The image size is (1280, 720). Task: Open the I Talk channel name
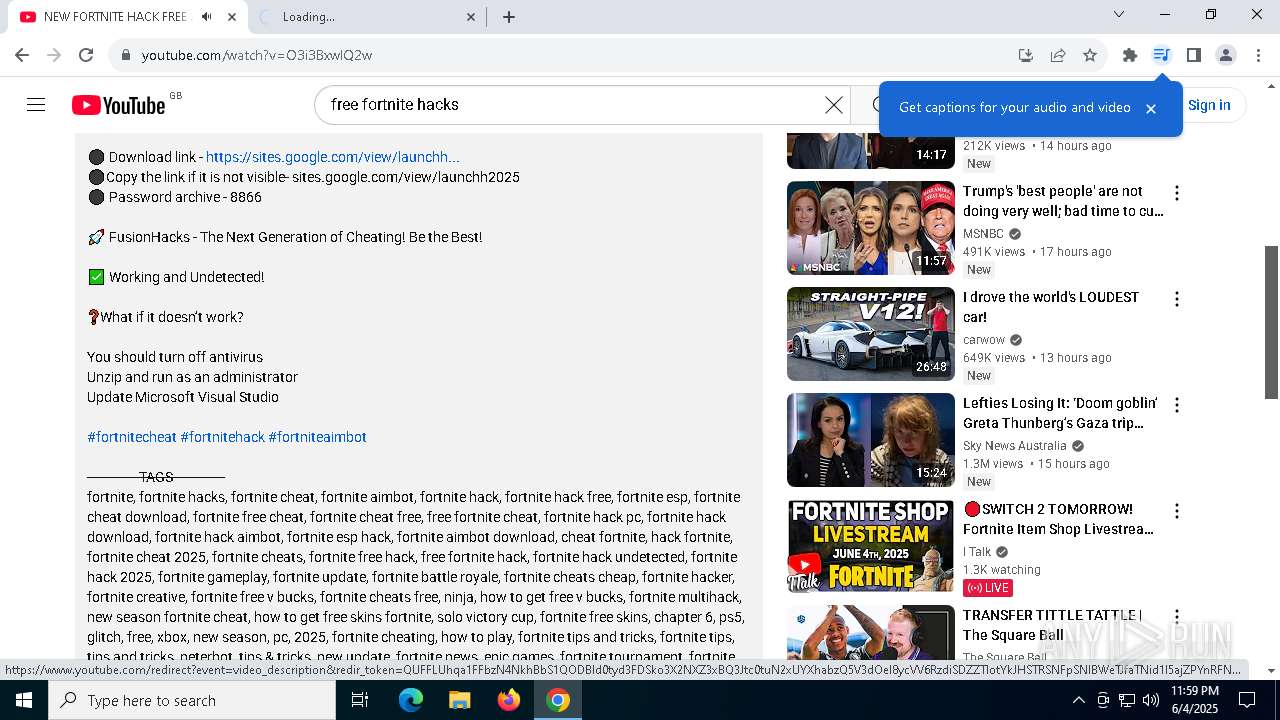tap(977, 552)
